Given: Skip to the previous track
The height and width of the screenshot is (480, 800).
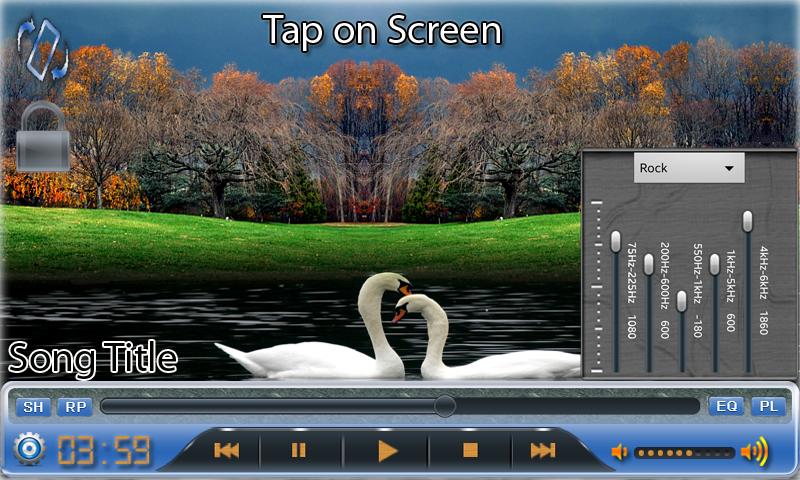Looking at the screenshot, I should point(227,451).
